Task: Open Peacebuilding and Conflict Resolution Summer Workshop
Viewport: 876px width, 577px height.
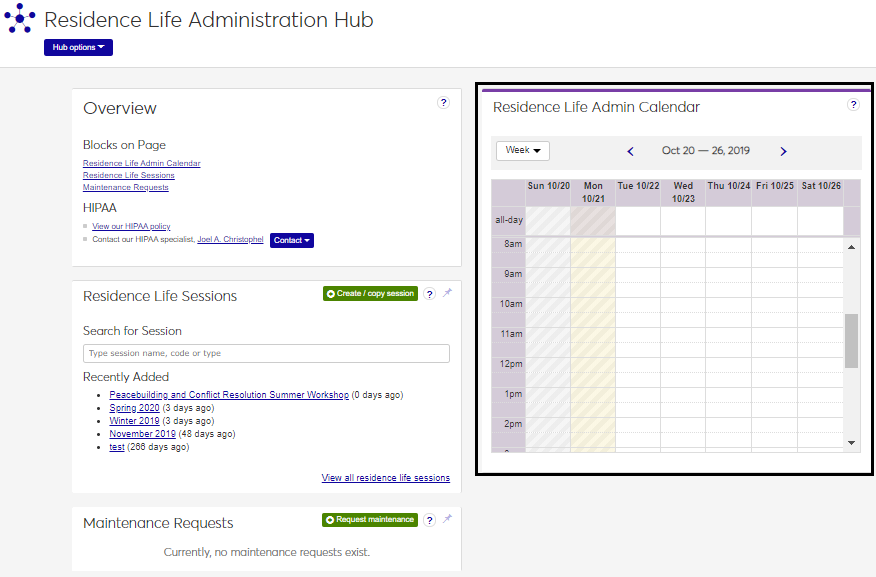Action: point(229,395)
